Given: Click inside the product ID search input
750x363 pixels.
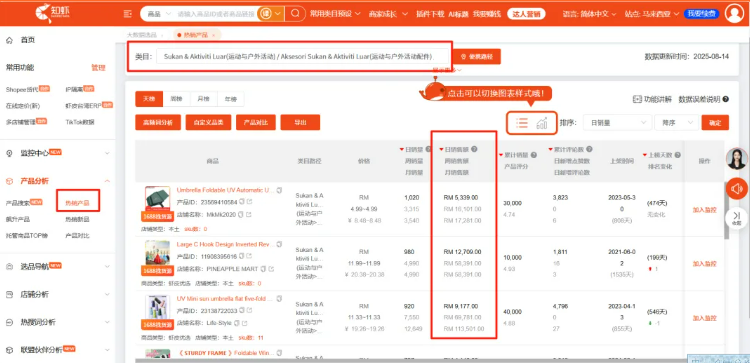Looking at the screenshot, I should [216, 14].
